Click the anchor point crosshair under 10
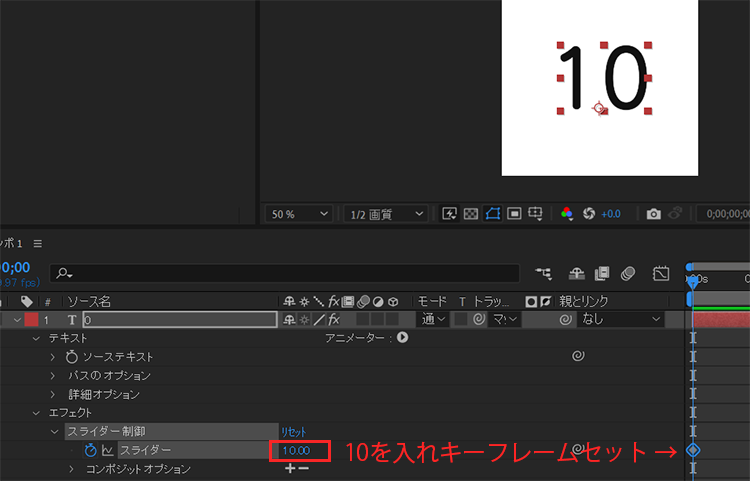Screen dimensions: 750x481 click(599, 108)
